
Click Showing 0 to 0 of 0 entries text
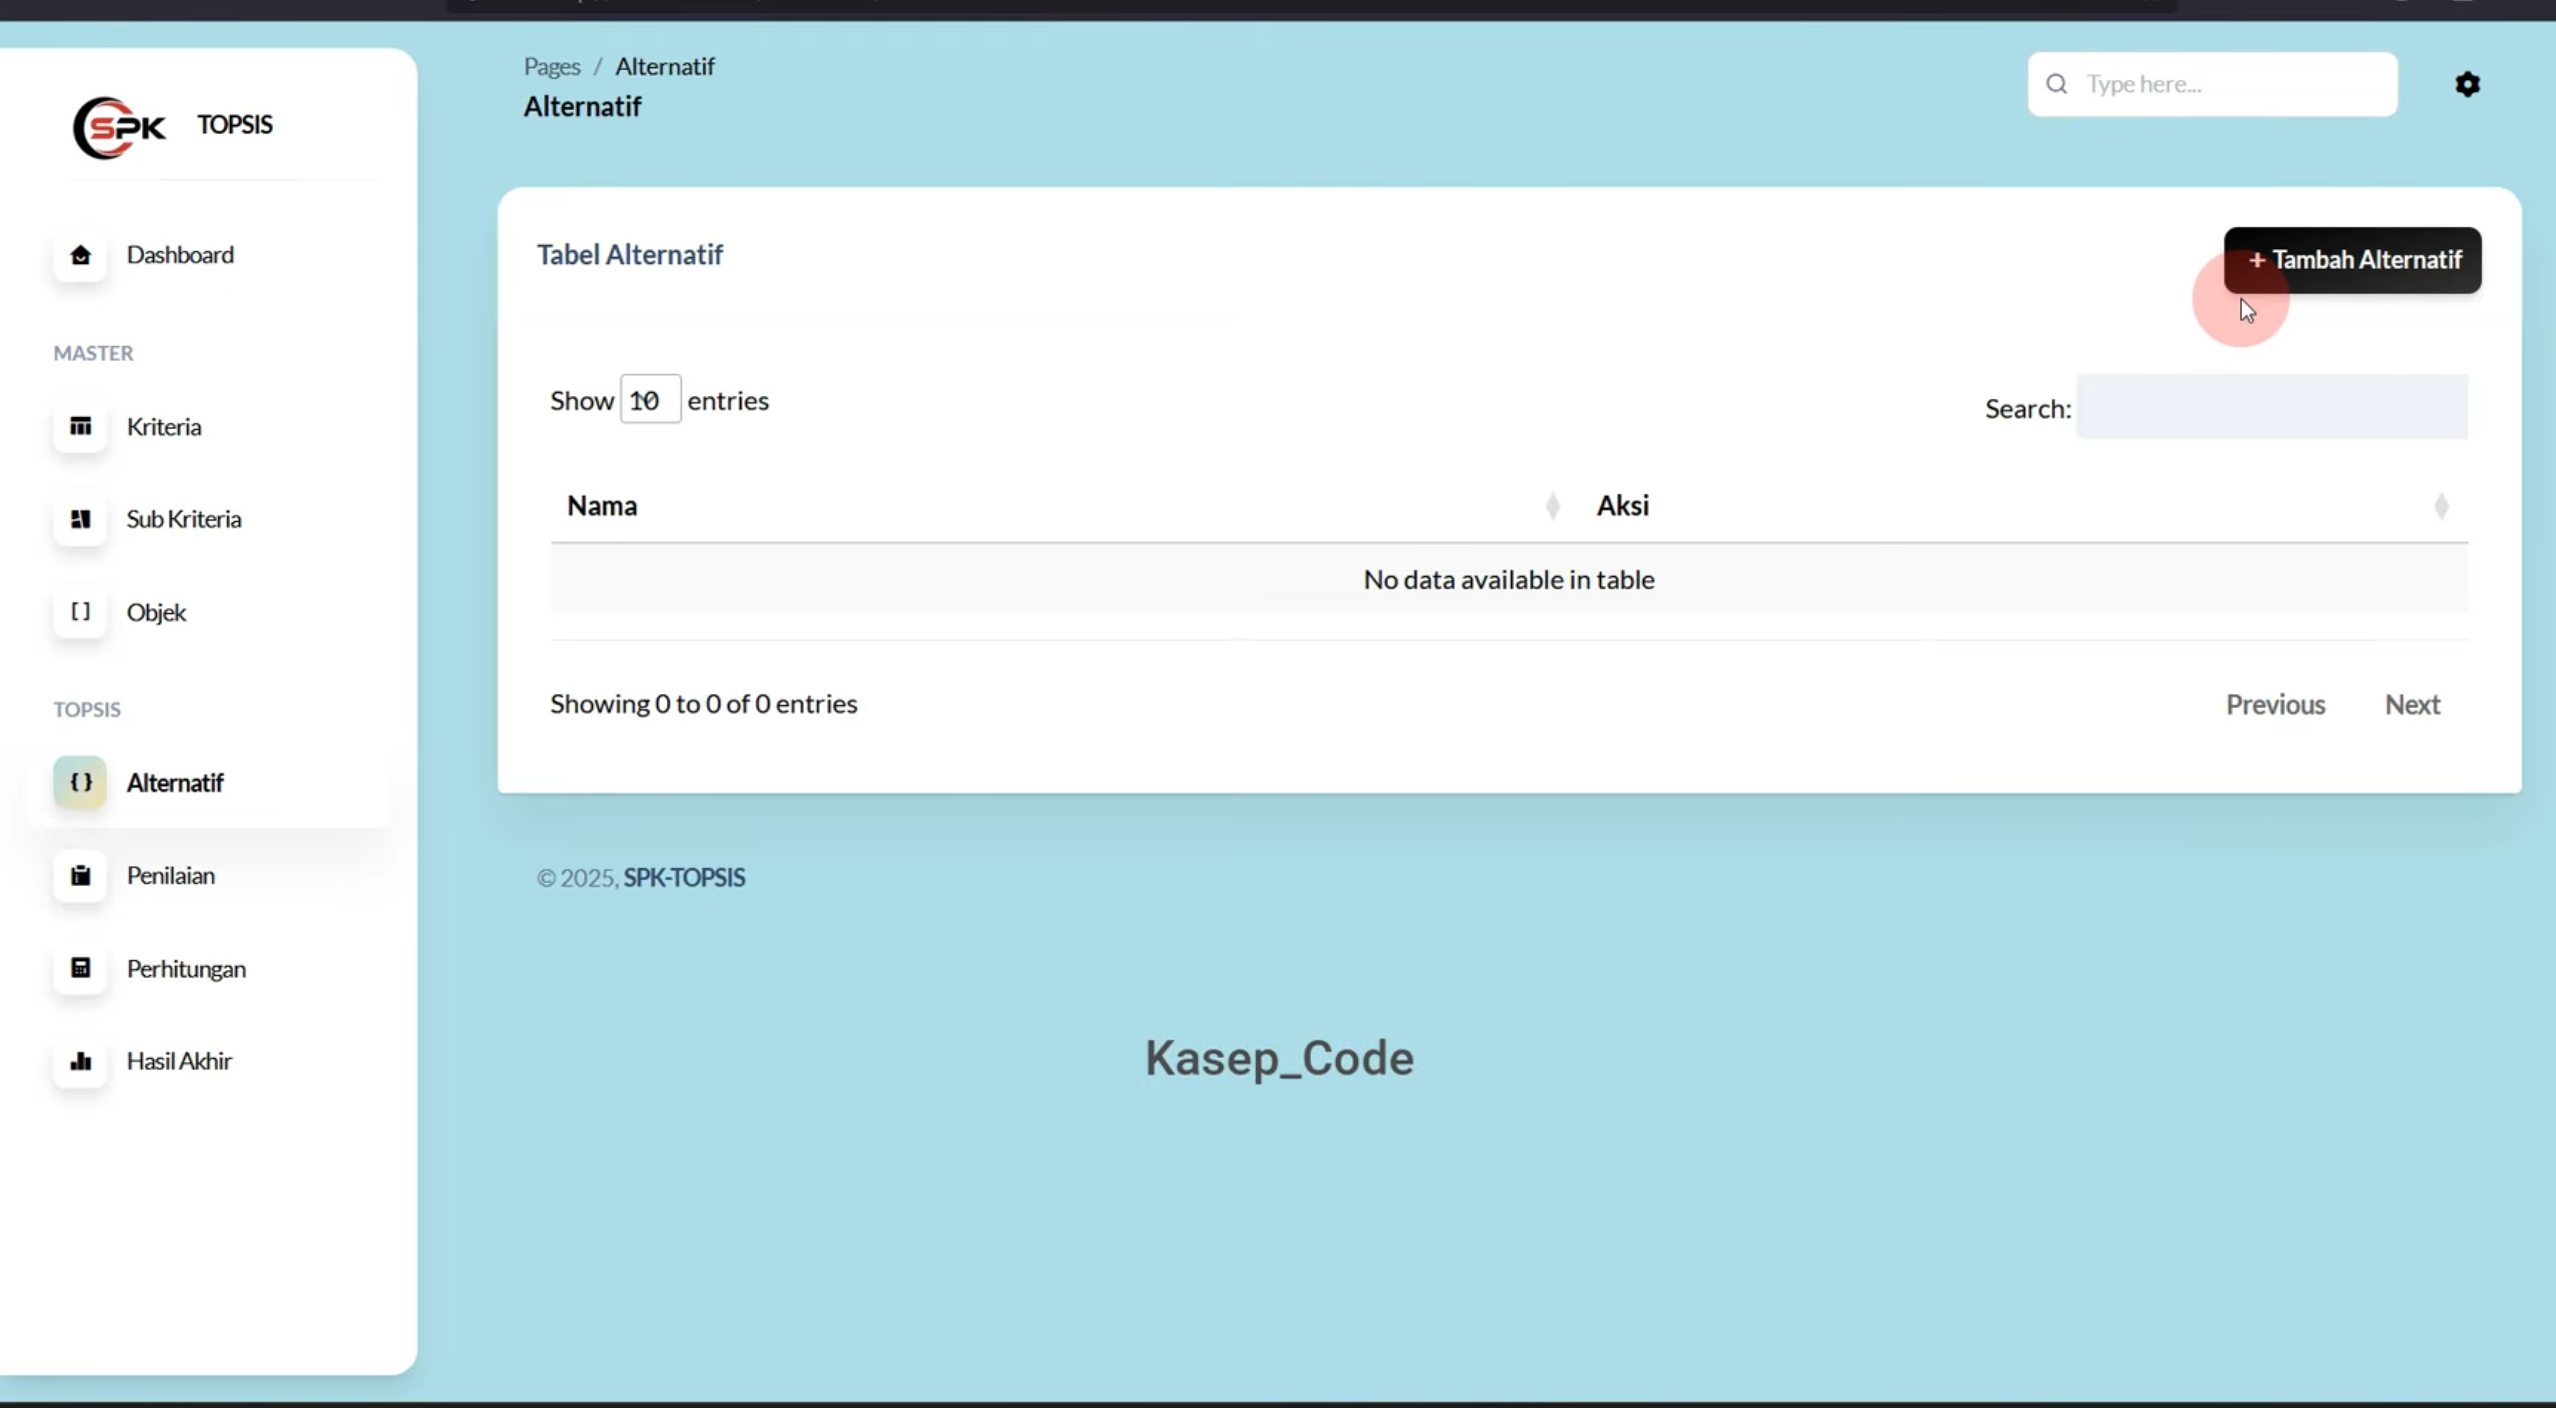[704, 704]
